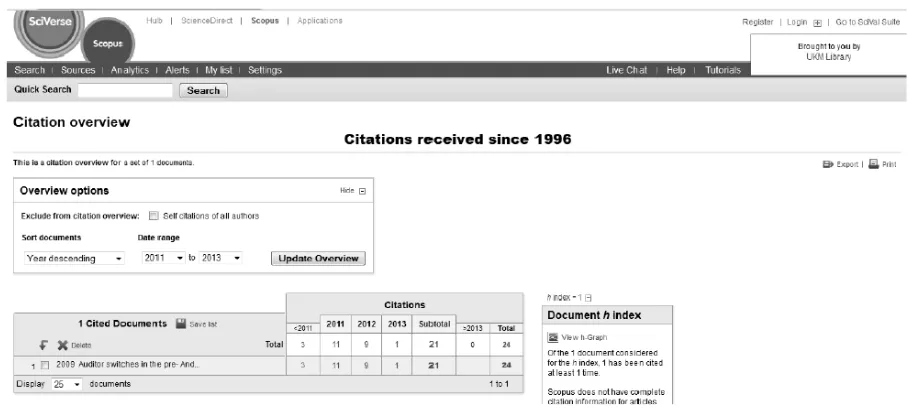Open the Search menu item
Viewport: 910px width, 408px height.
pos(30,70)
